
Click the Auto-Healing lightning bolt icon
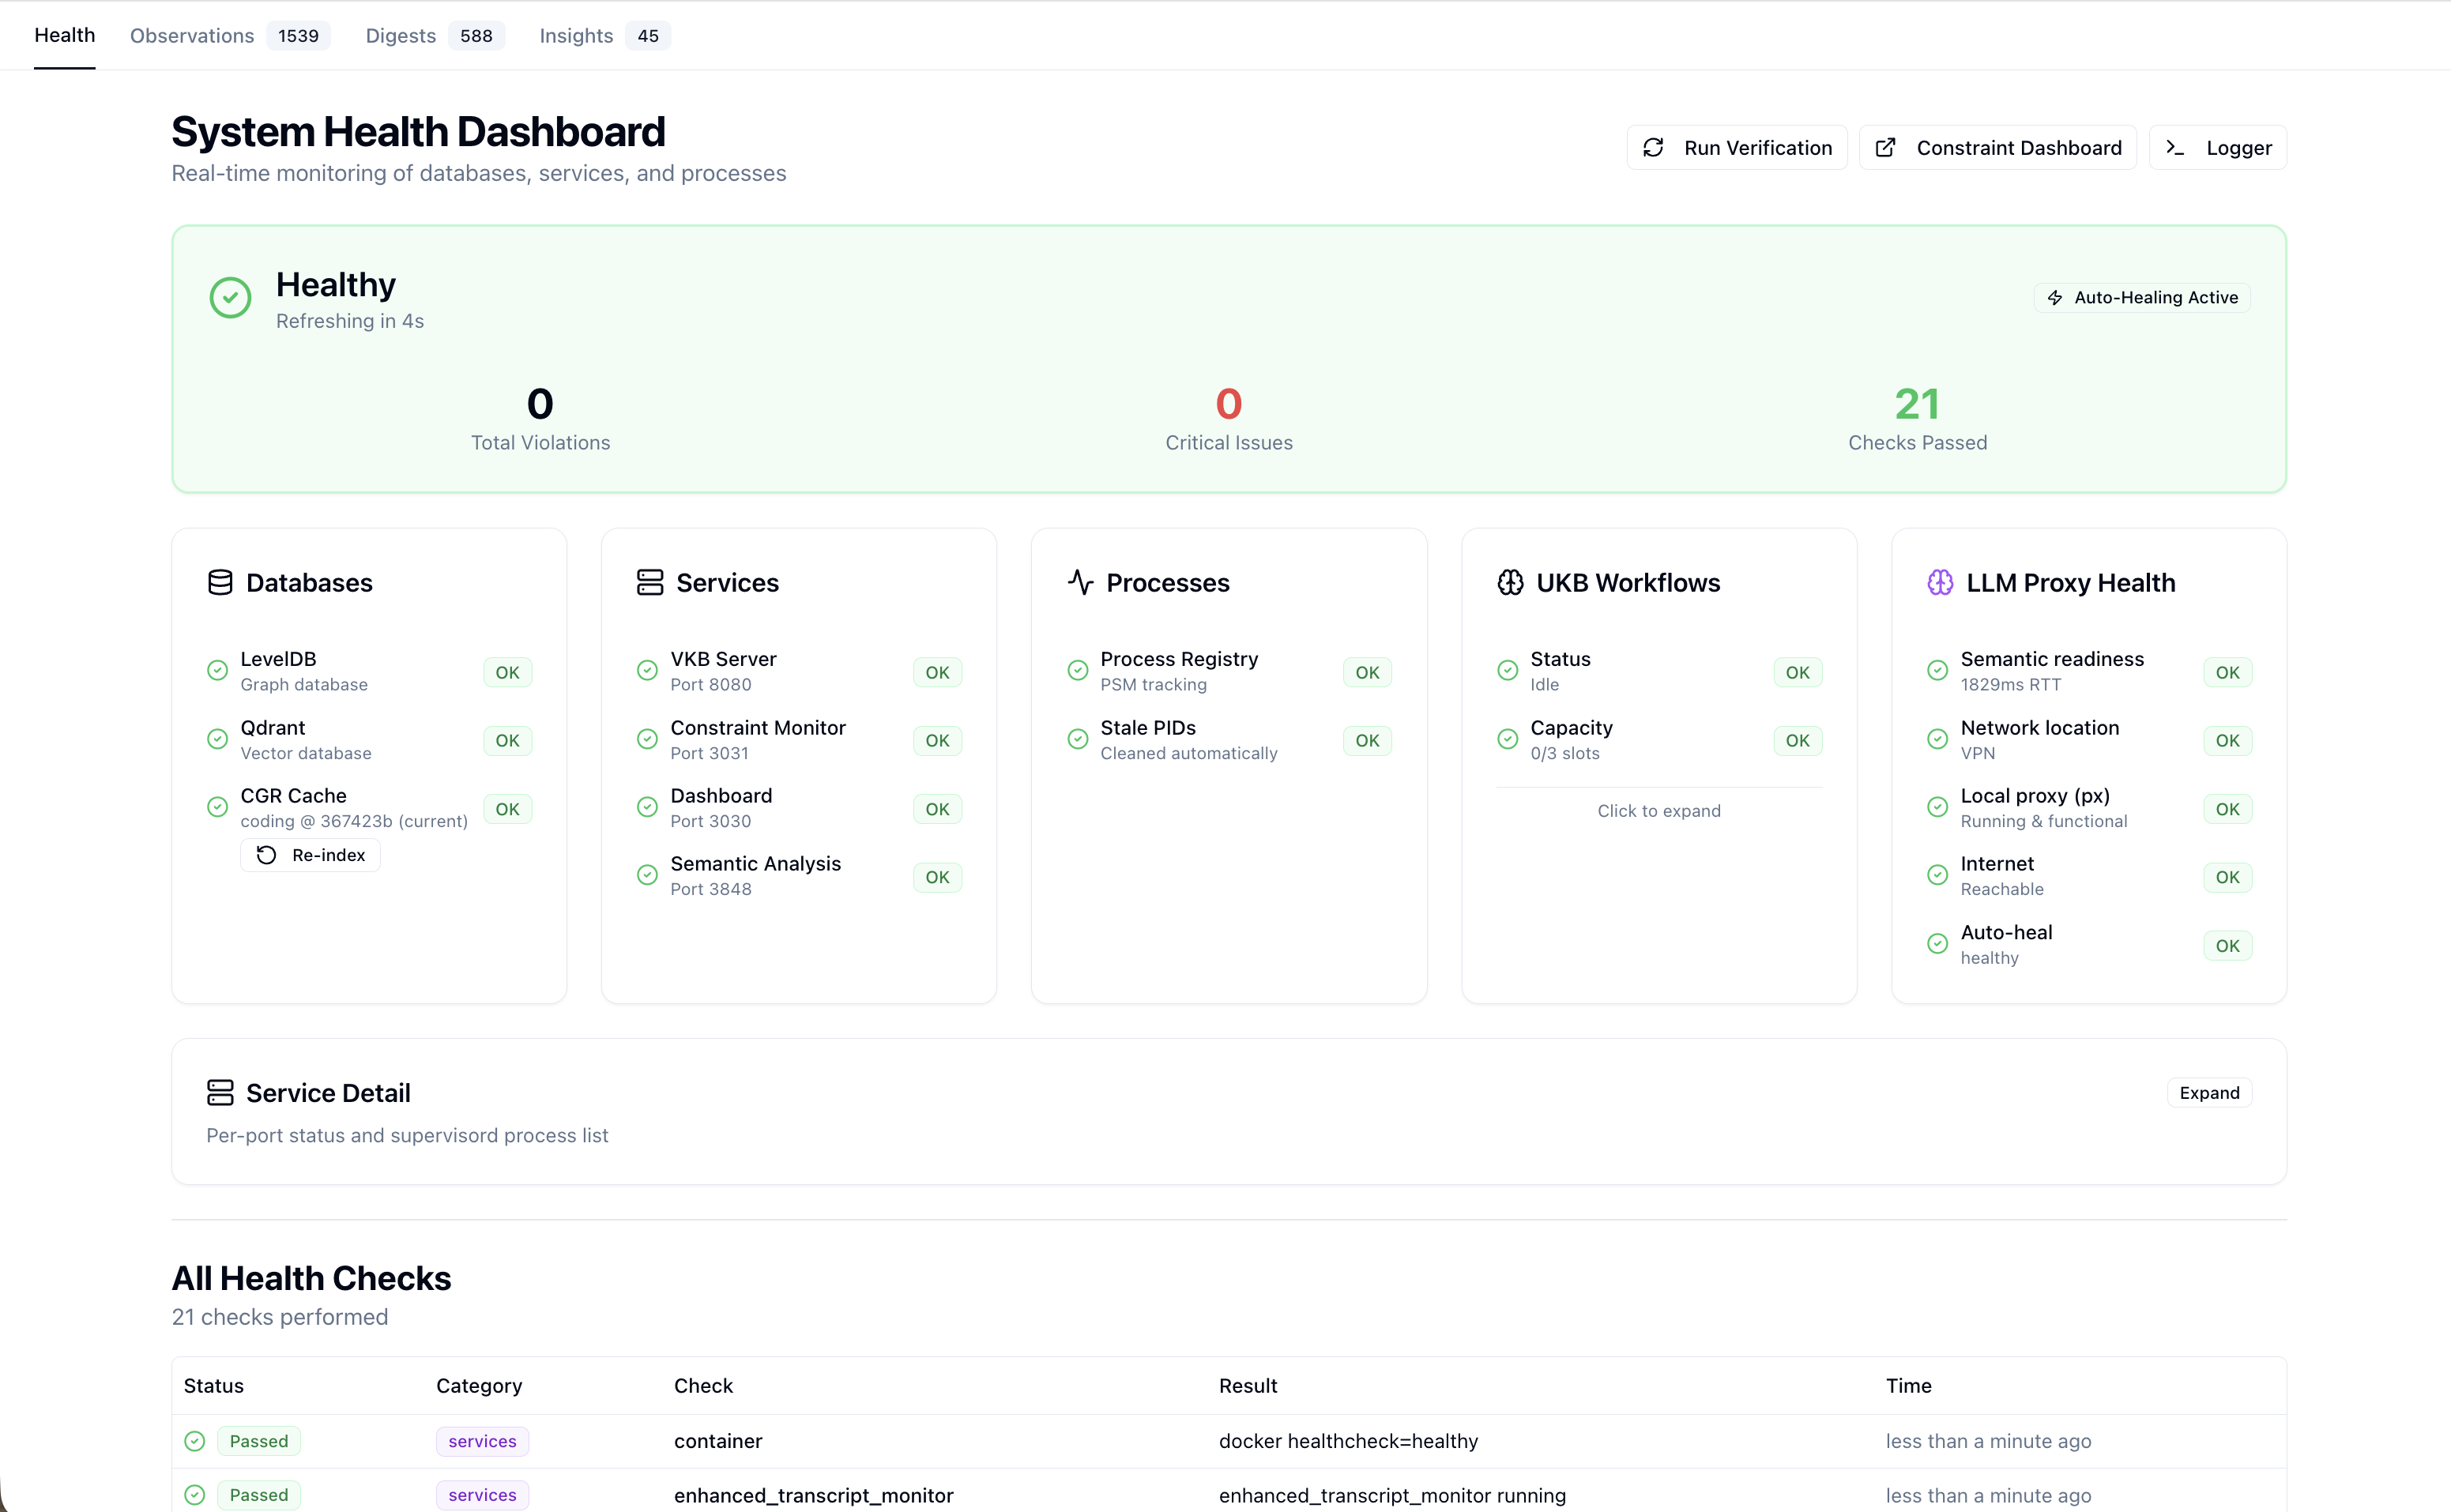pos(2055,298)
